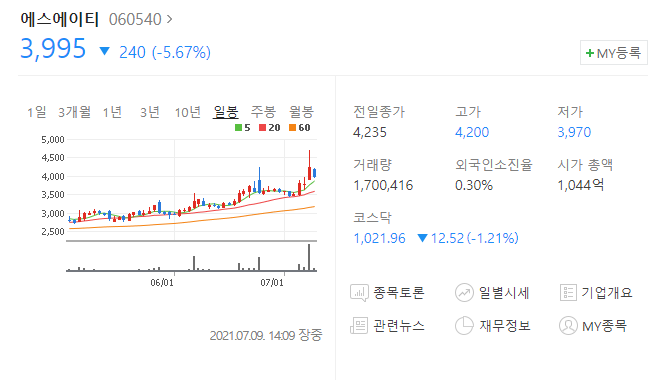This screenshot has height=380, width=662.
Task: Switch chart to 1일 view
Action: (x=37, y=112)
